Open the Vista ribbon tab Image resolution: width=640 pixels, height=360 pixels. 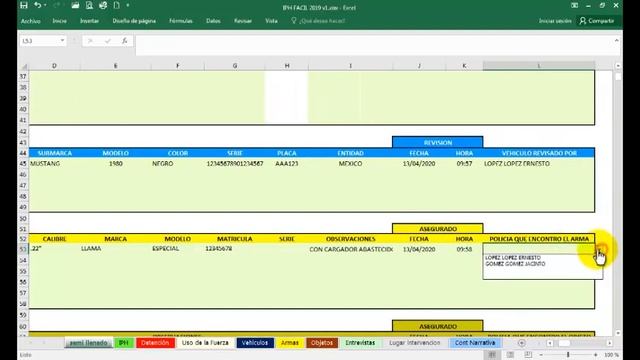(271, 21)
